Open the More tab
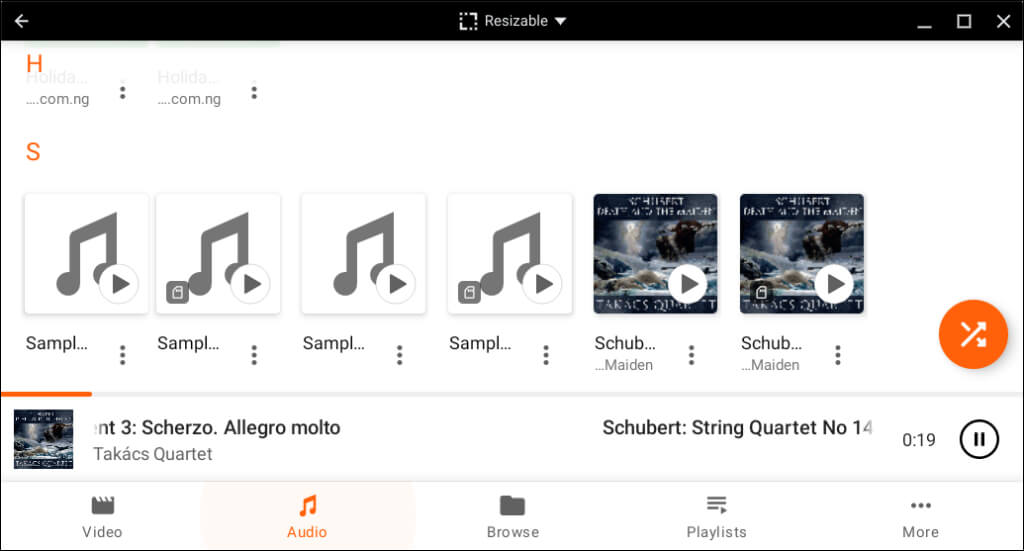This screenshot has width=1024, height=551. [x=920, y=516]
